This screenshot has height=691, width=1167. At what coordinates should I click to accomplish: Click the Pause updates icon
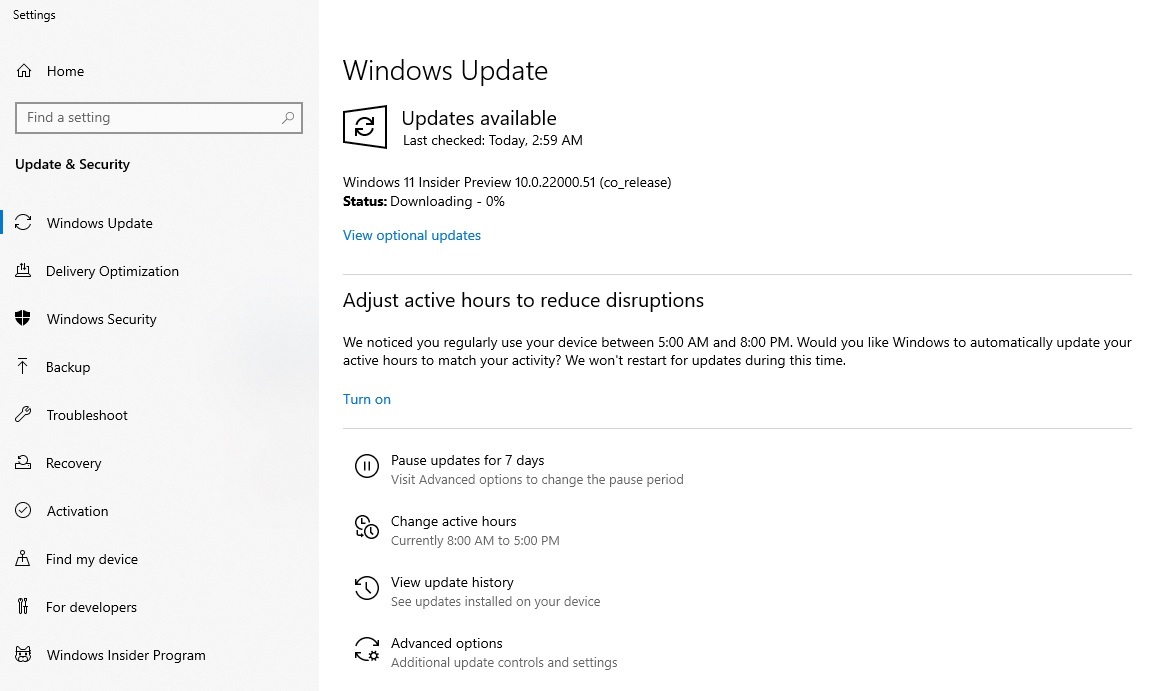coord(366,465)
